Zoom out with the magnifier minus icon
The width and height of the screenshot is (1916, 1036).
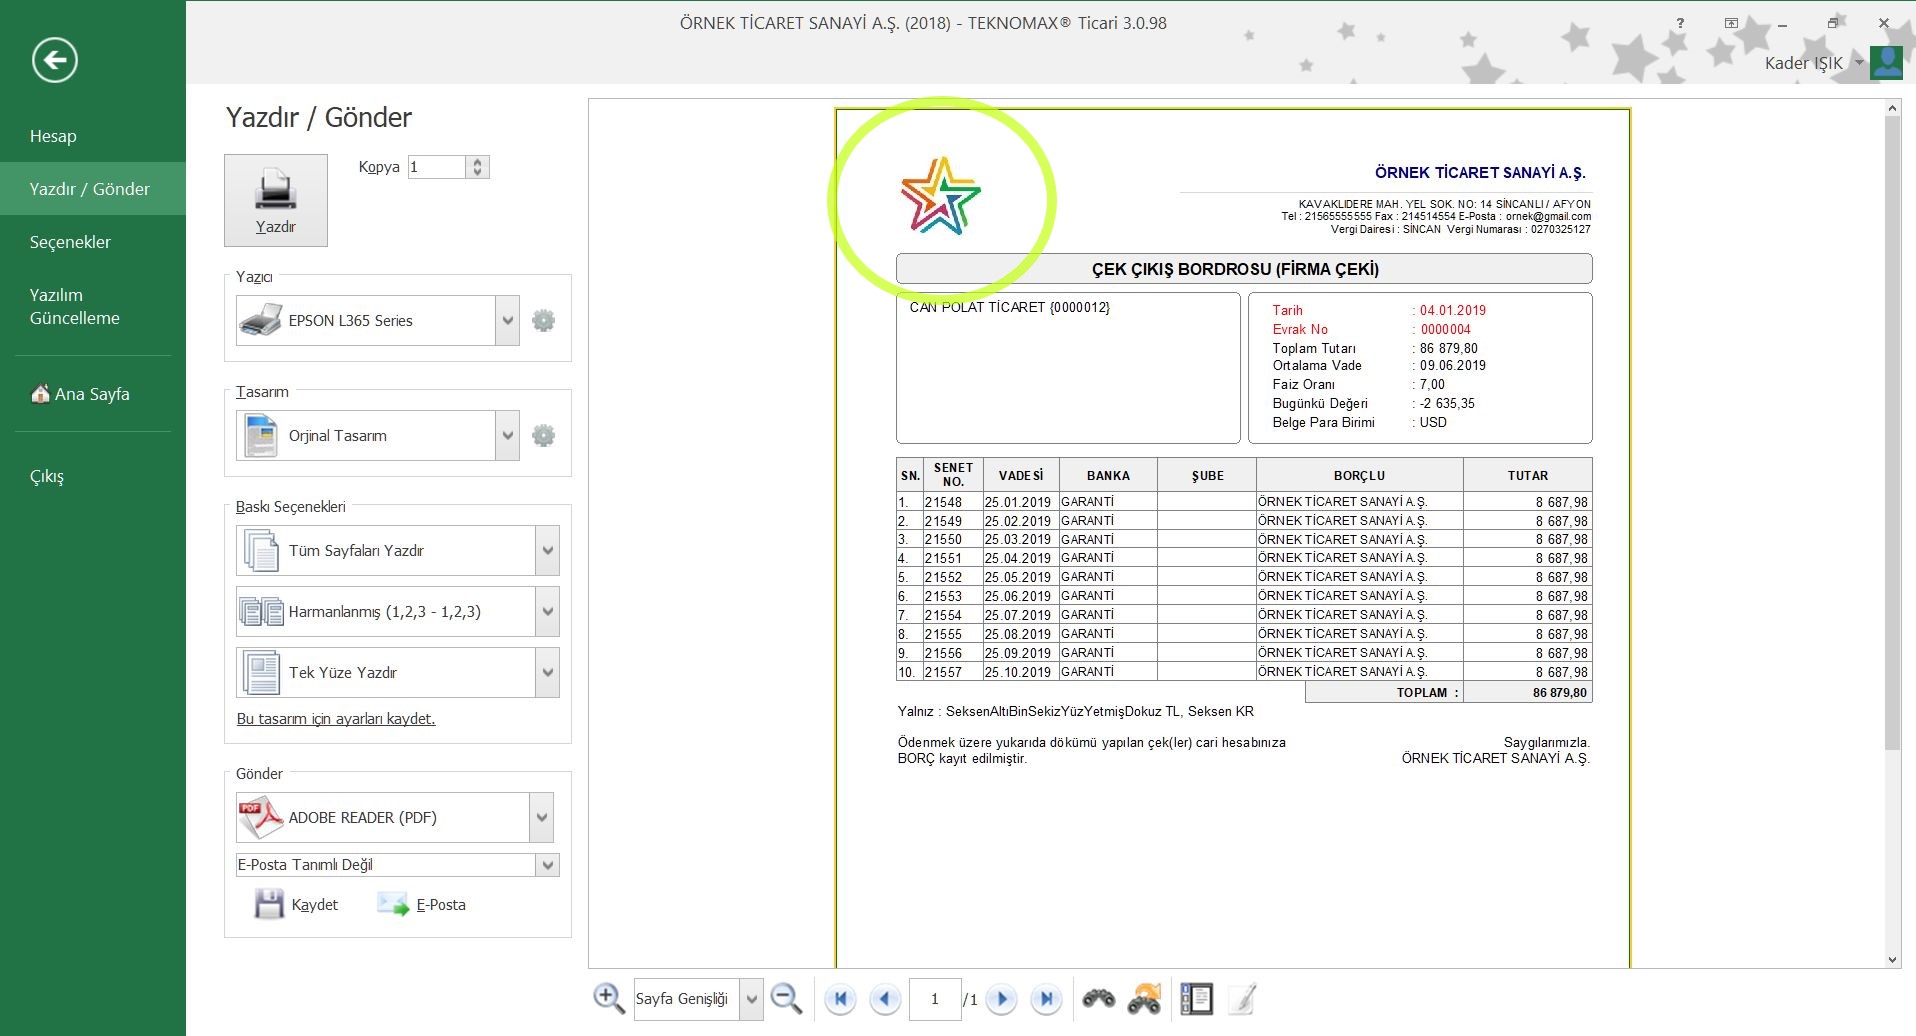pos(787,998)
